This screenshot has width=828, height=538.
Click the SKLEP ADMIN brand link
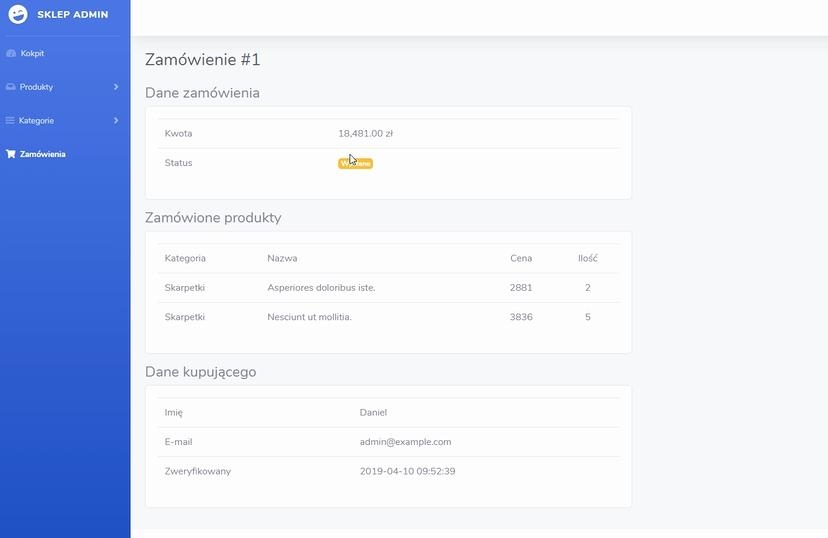[x=72, y=15]
